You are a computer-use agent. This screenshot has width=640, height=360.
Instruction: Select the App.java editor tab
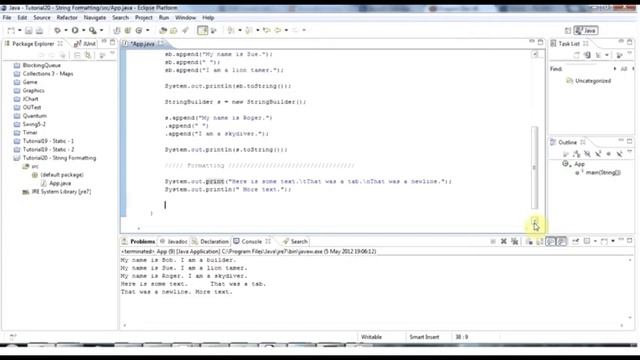pos(142,44)
